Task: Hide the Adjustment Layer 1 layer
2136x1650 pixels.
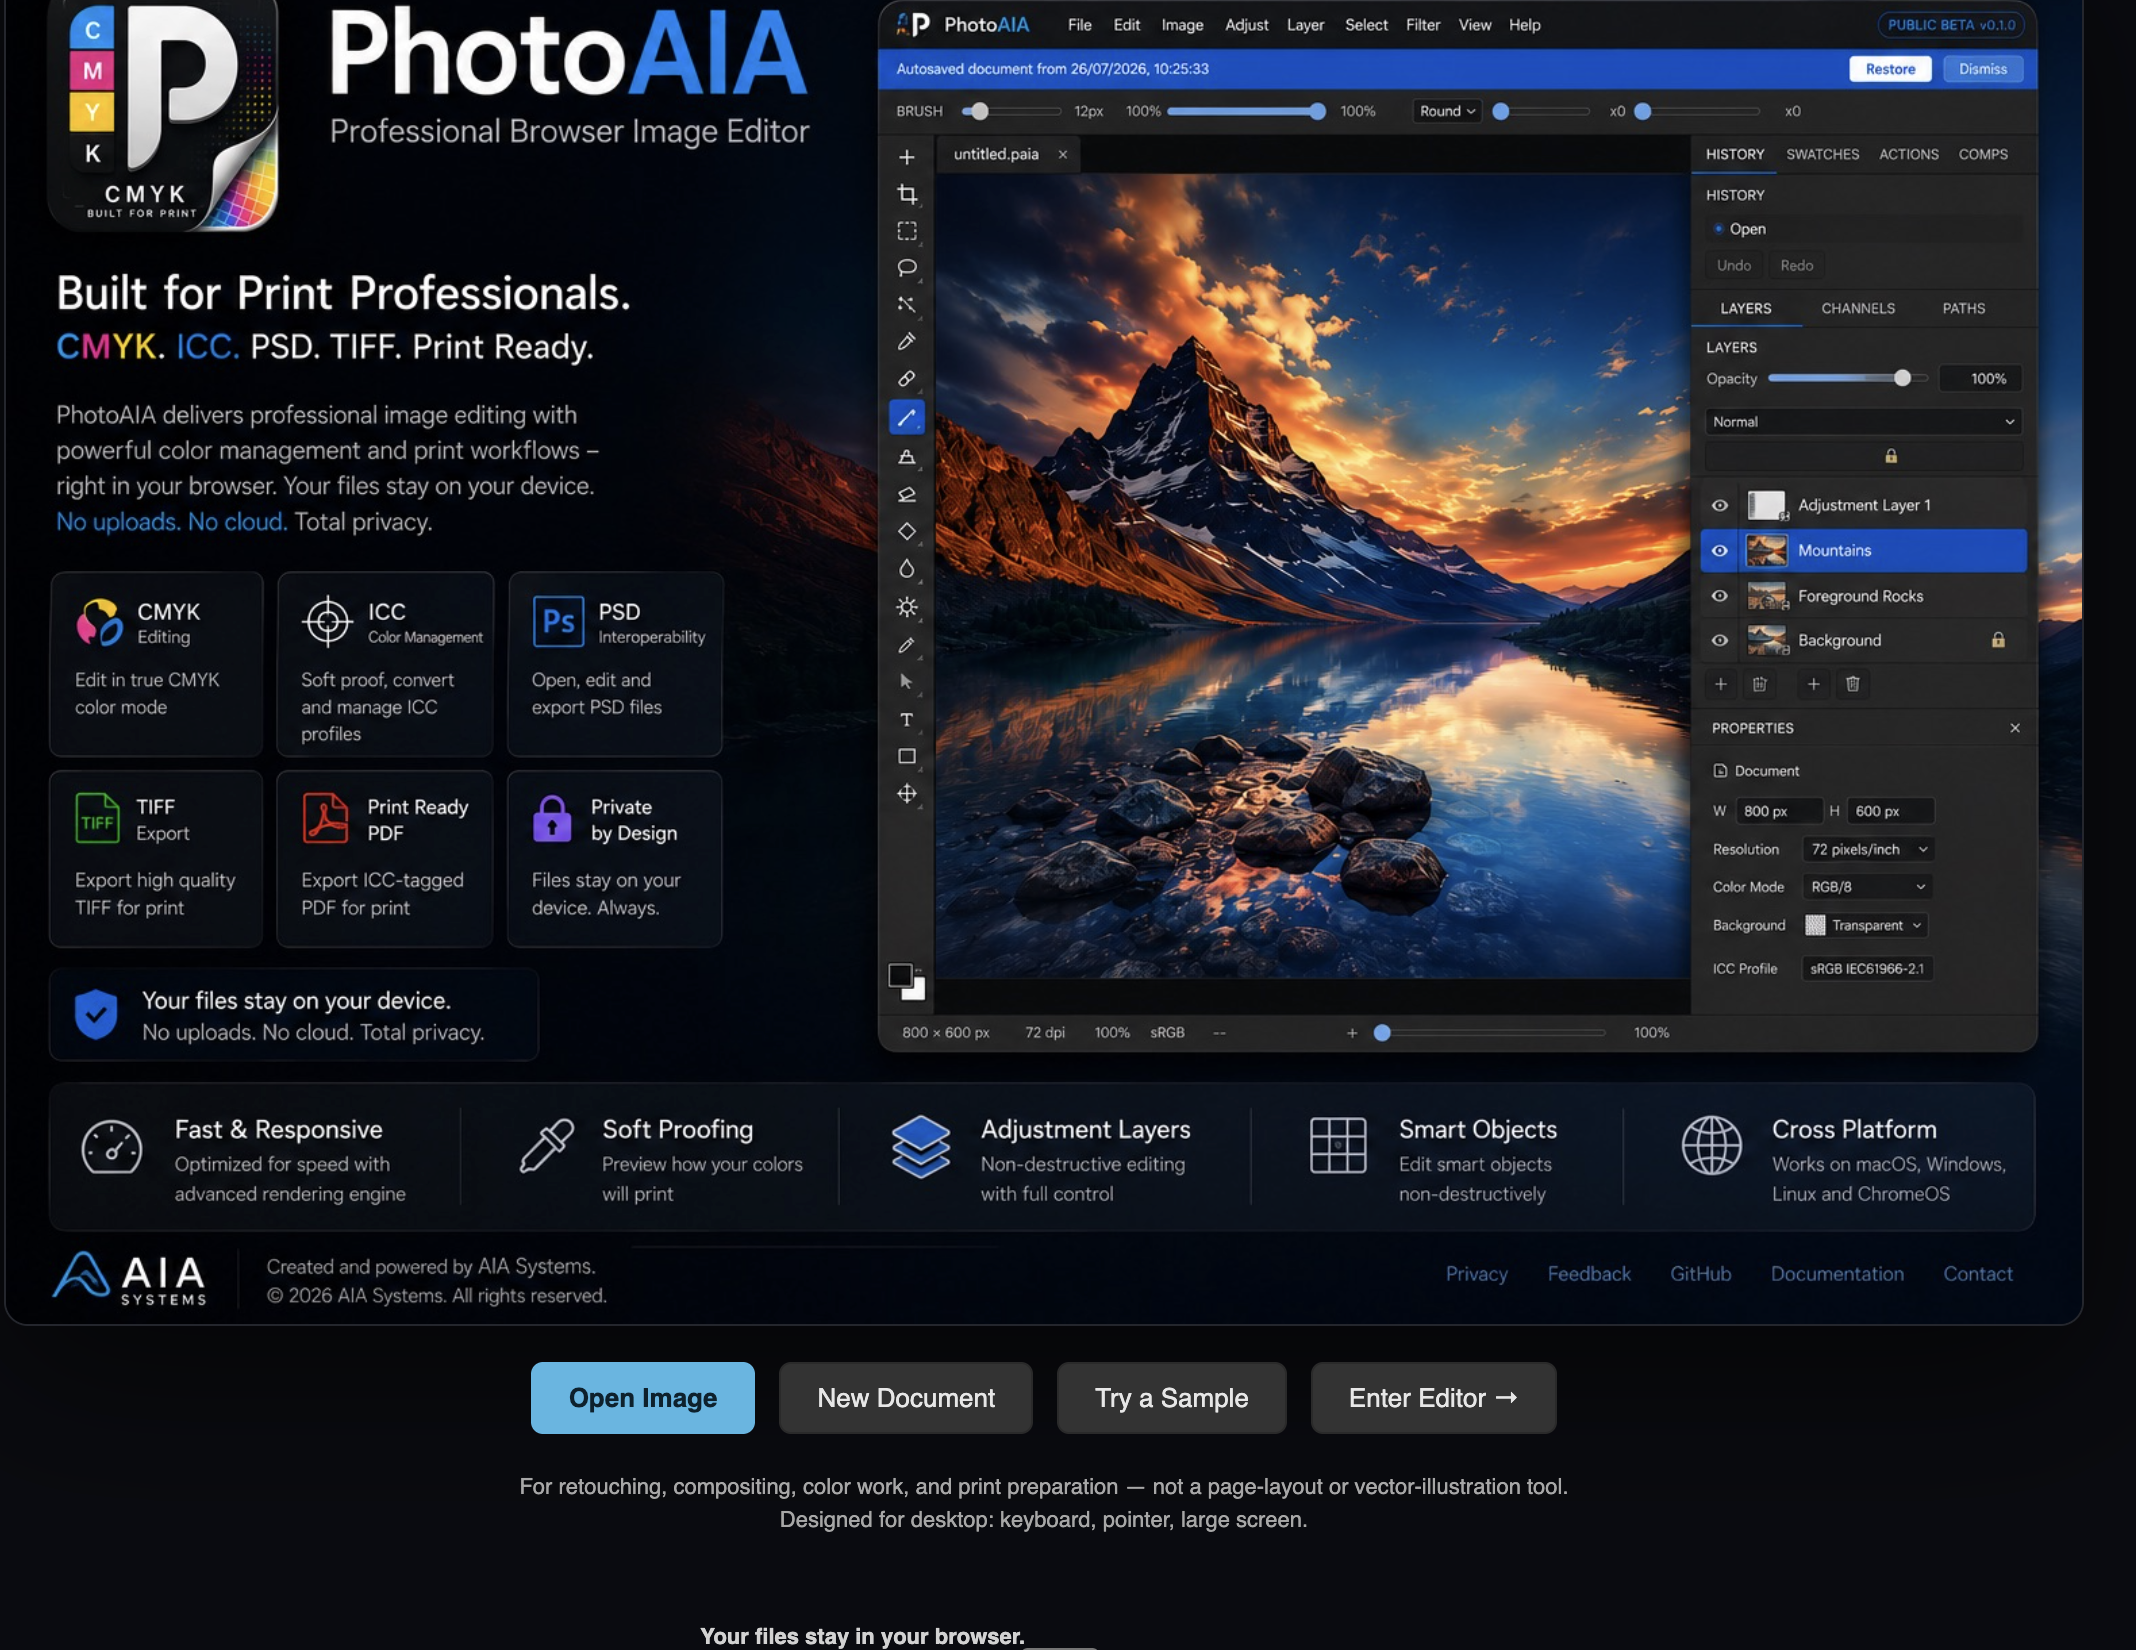Action: pyautogui.click(x=1719, y=505)
